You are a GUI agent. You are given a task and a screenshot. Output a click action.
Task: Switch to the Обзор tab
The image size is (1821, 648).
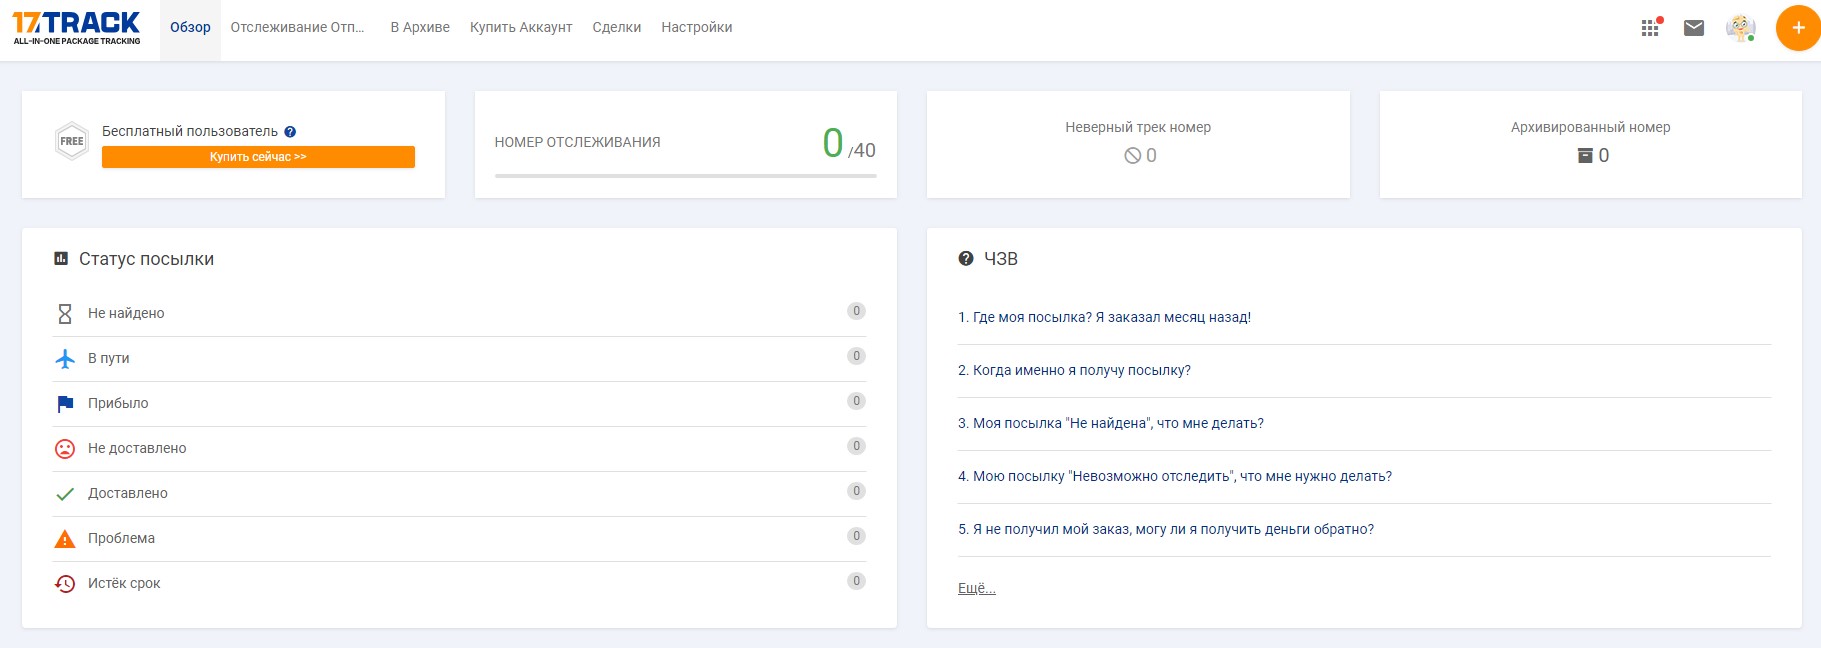(x=190, y=28)
